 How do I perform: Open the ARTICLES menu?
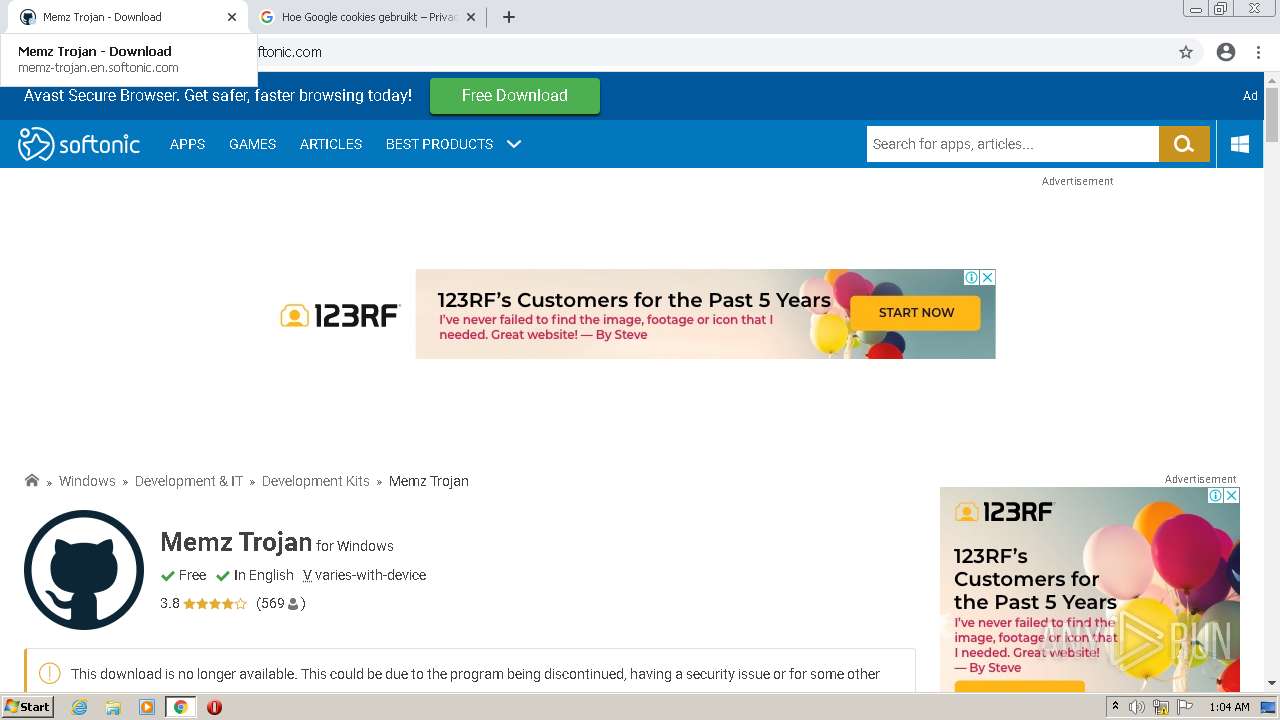(x=331, y=144)
